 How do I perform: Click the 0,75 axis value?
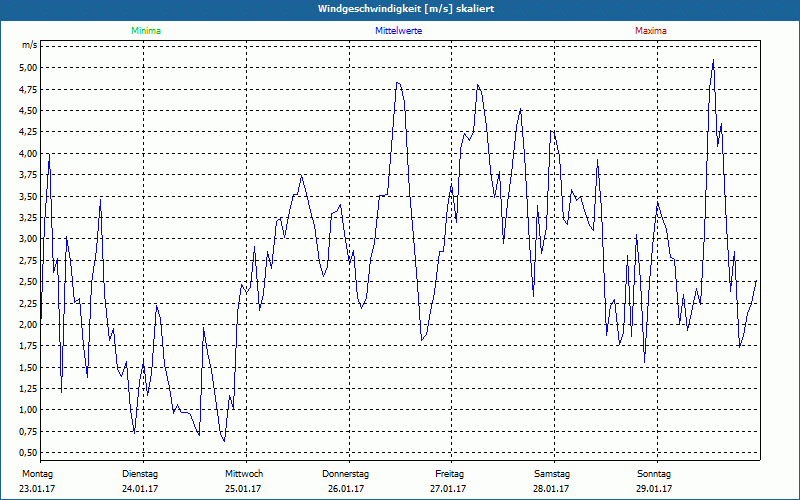point(29,431)
